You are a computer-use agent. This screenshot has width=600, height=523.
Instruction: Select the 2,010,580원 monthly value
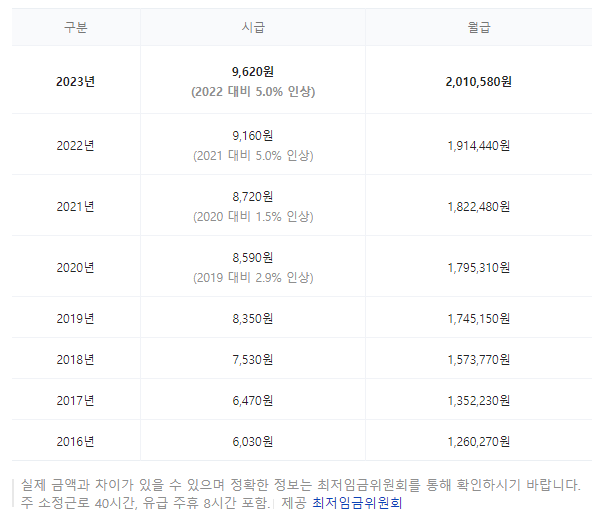coord(478,81)
